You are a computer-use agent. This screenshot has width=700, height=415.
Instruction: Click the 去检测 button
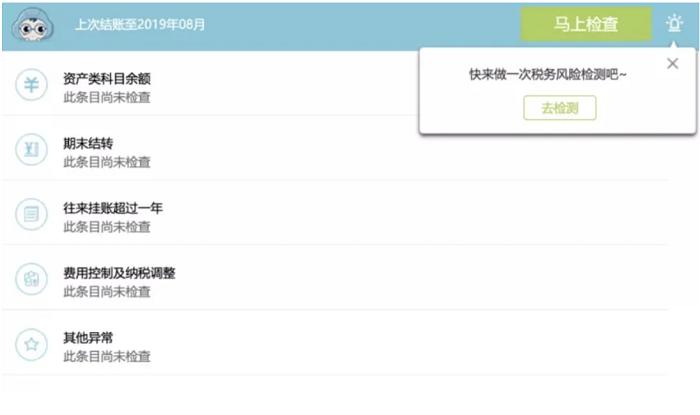559,108
